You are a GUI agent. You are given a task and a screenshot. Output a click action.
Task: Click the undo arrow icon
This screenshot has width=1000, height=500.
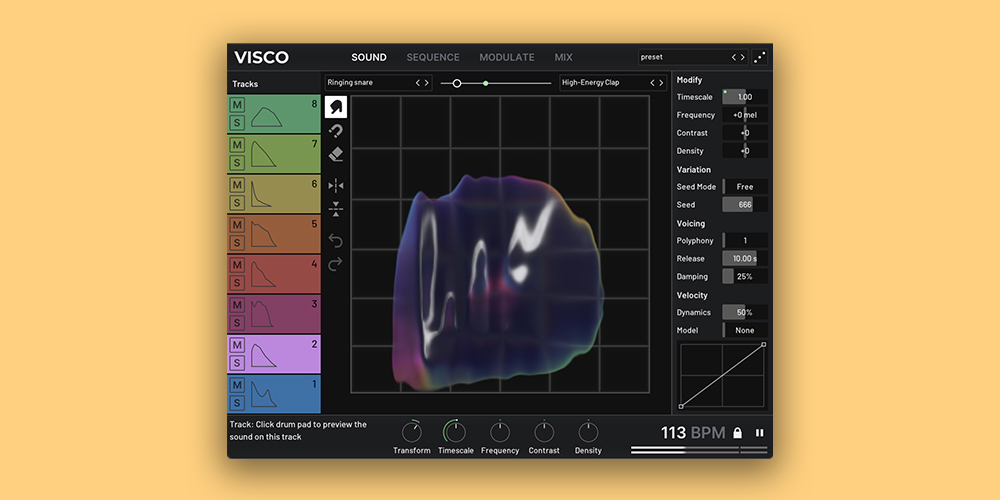(x=336, y=240)
